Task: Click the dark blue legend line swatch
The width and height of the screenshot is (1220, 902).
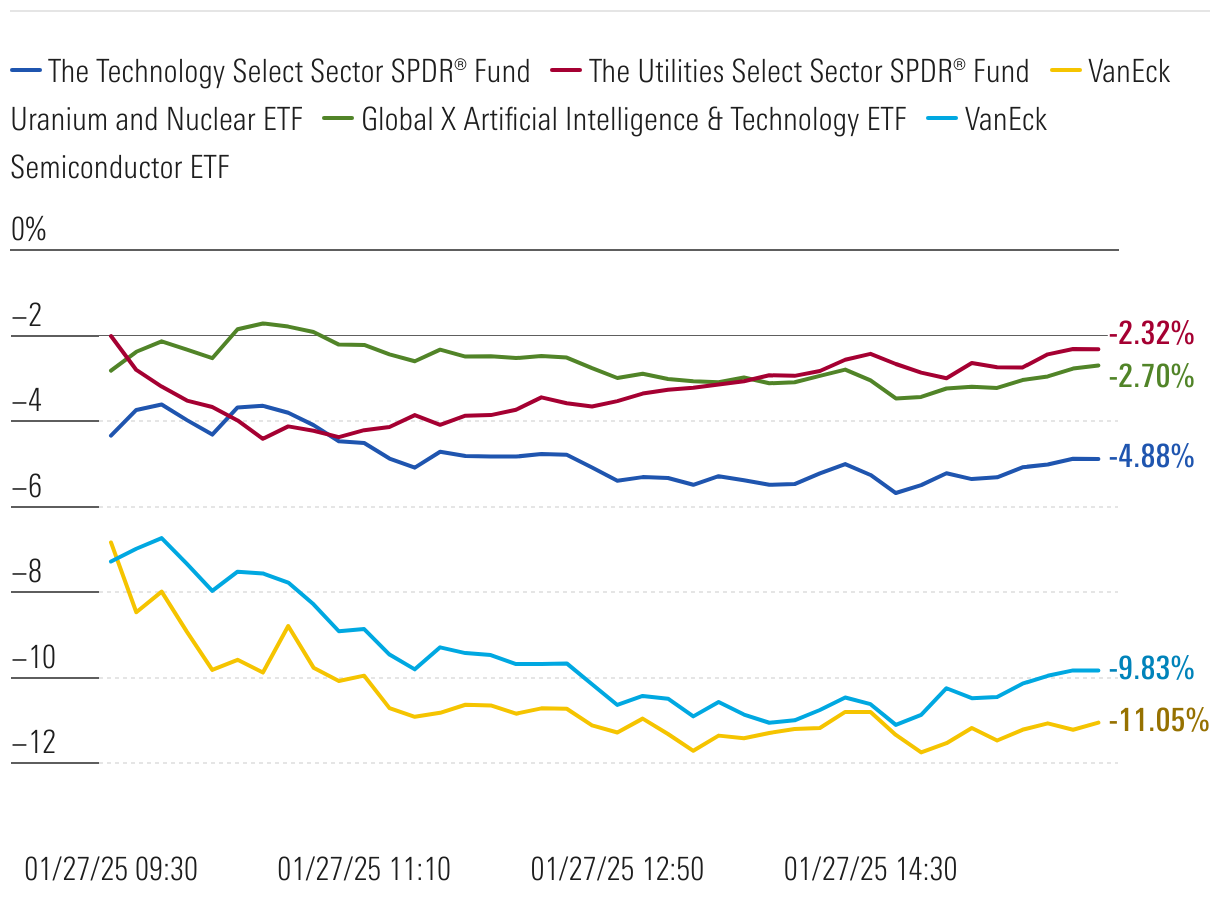Action: point(26,71)
